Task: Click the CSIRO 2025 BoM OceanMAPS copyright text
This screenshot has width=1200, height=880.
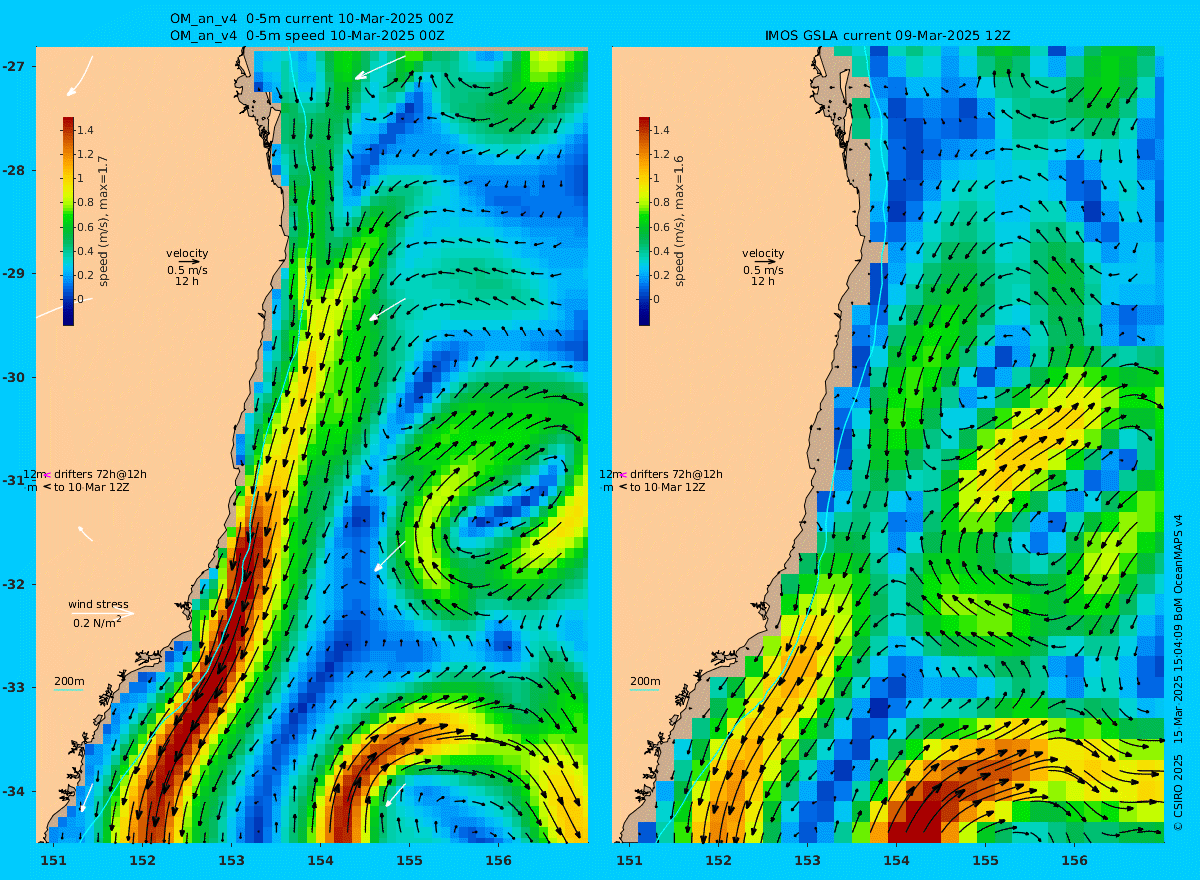Action: [1179, 672]
